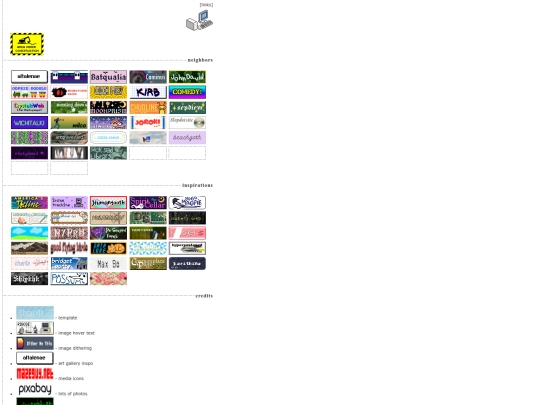Viewport: 540px width, 405px height.
Task: Click the green-purple static noise button
Action: 29,137
